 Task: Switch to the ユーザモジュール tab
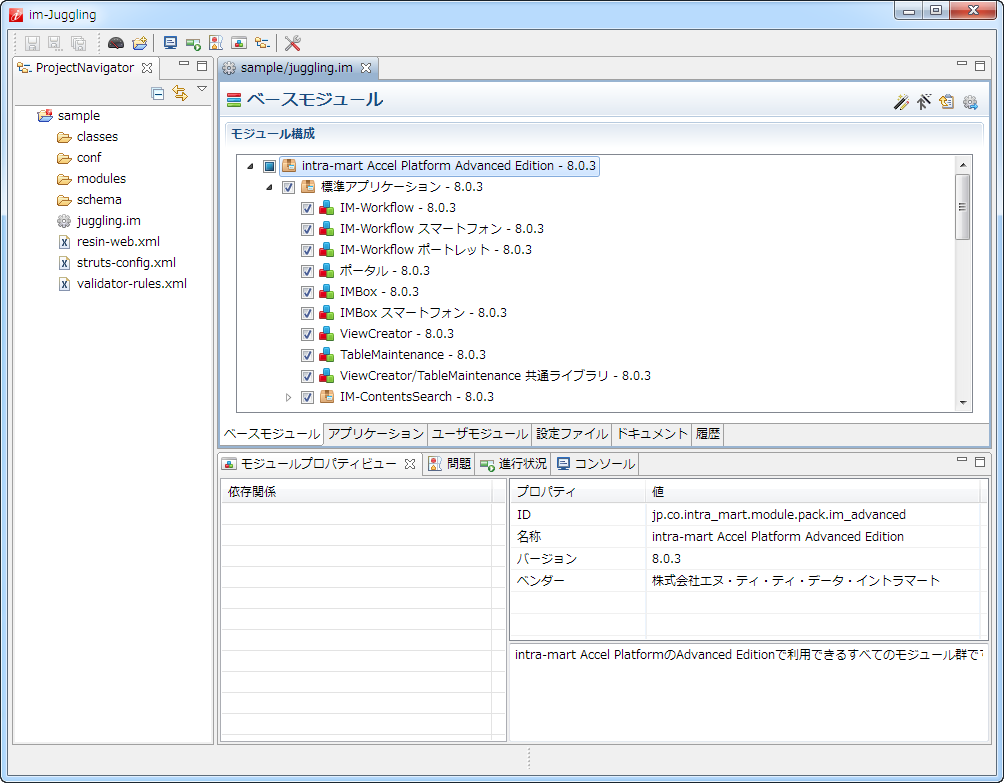[480, 434]
